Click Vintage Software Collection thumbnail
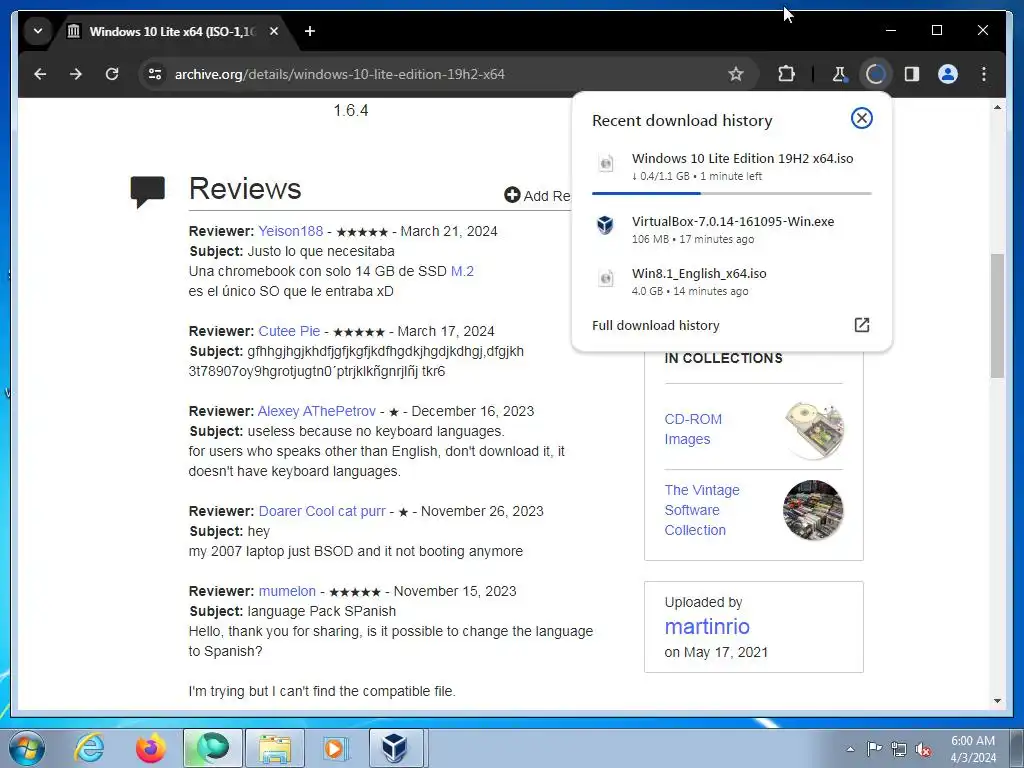Screen dimensions: 1024x768 813,510
